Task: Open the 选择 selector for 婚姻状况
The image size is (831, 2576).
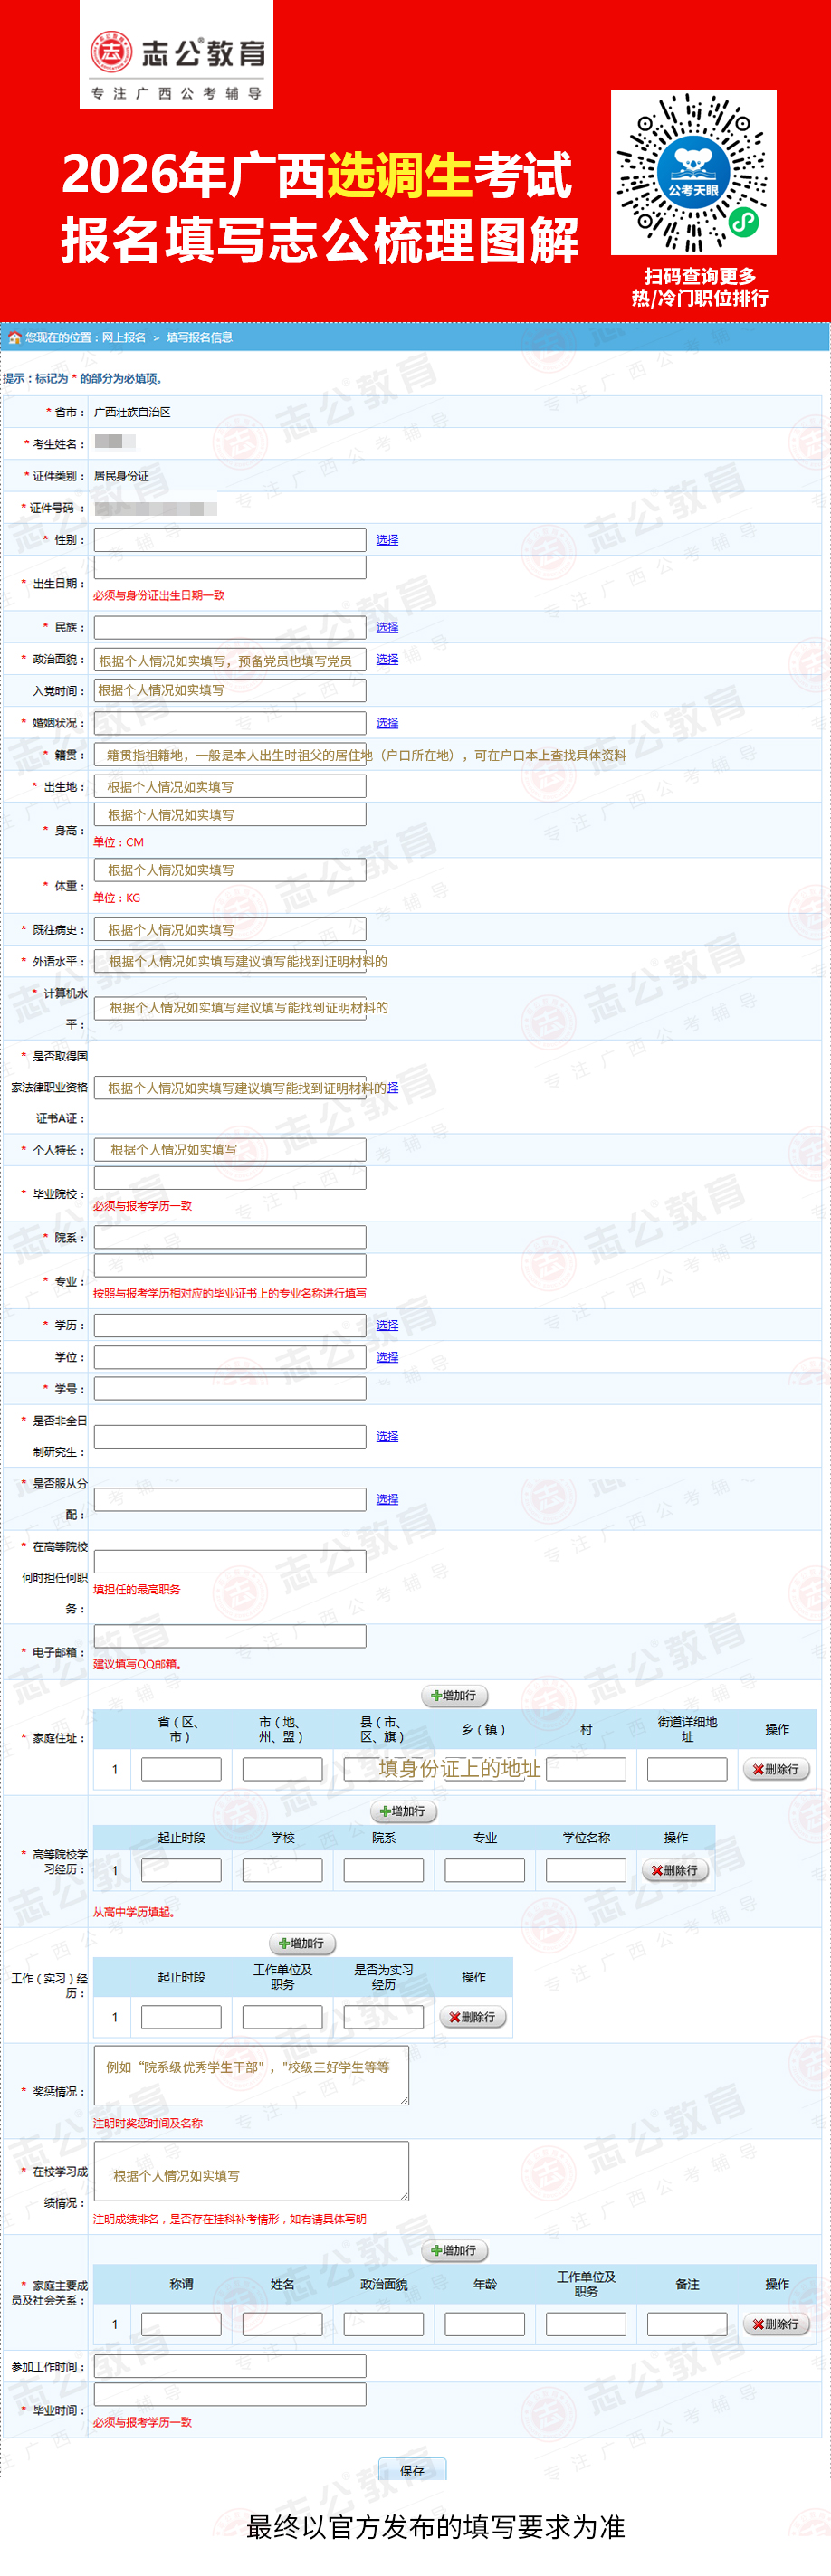Action: pyautogui.click(x=387, y=723)
